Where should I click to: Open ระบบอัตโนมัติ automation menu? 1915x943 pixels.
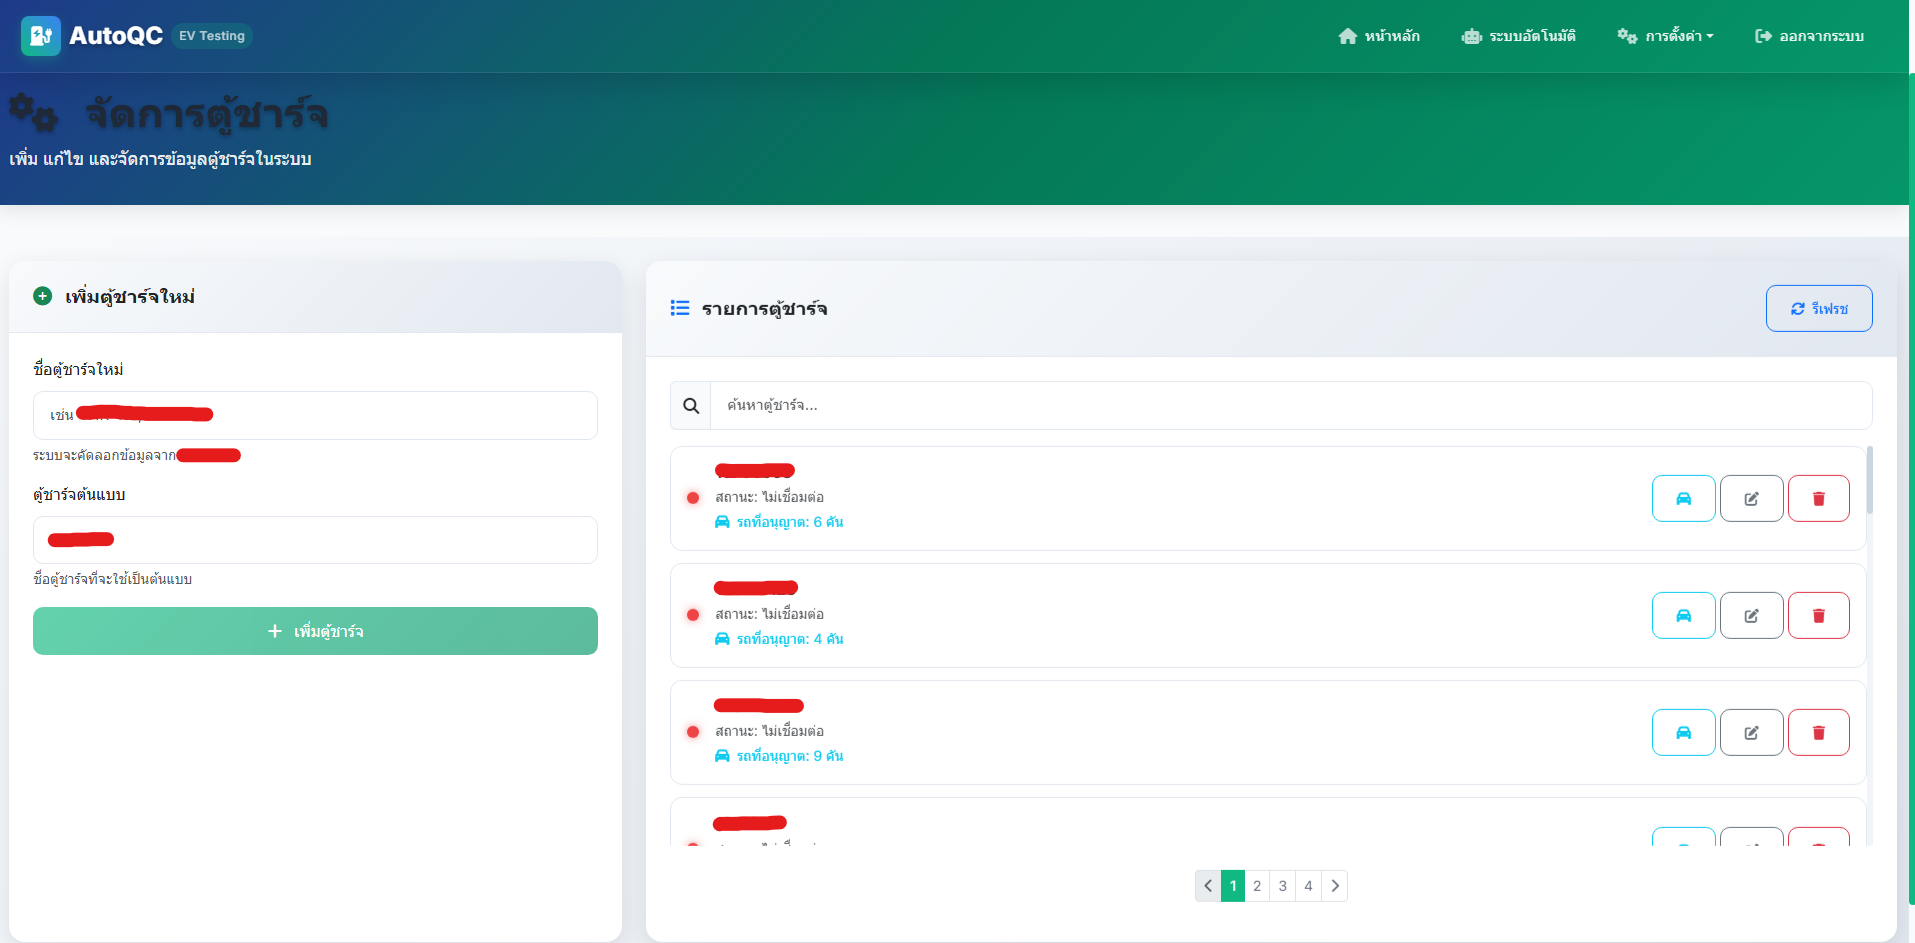click(x=1518, y=36)
